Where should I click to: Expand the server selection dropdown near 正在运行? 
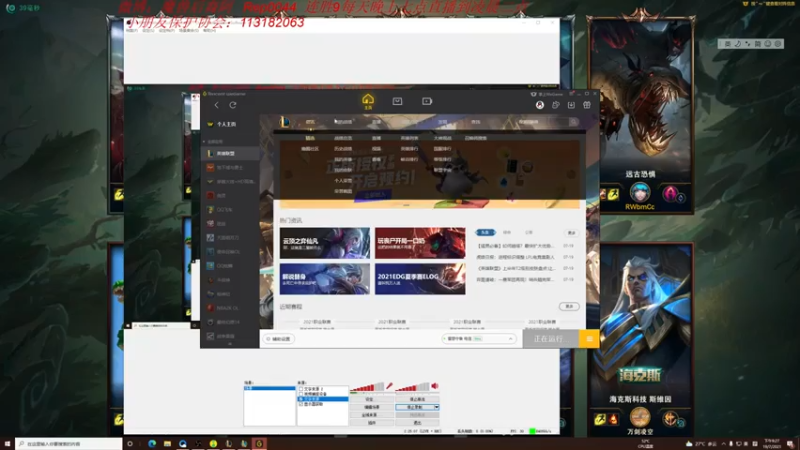point(510,339)
